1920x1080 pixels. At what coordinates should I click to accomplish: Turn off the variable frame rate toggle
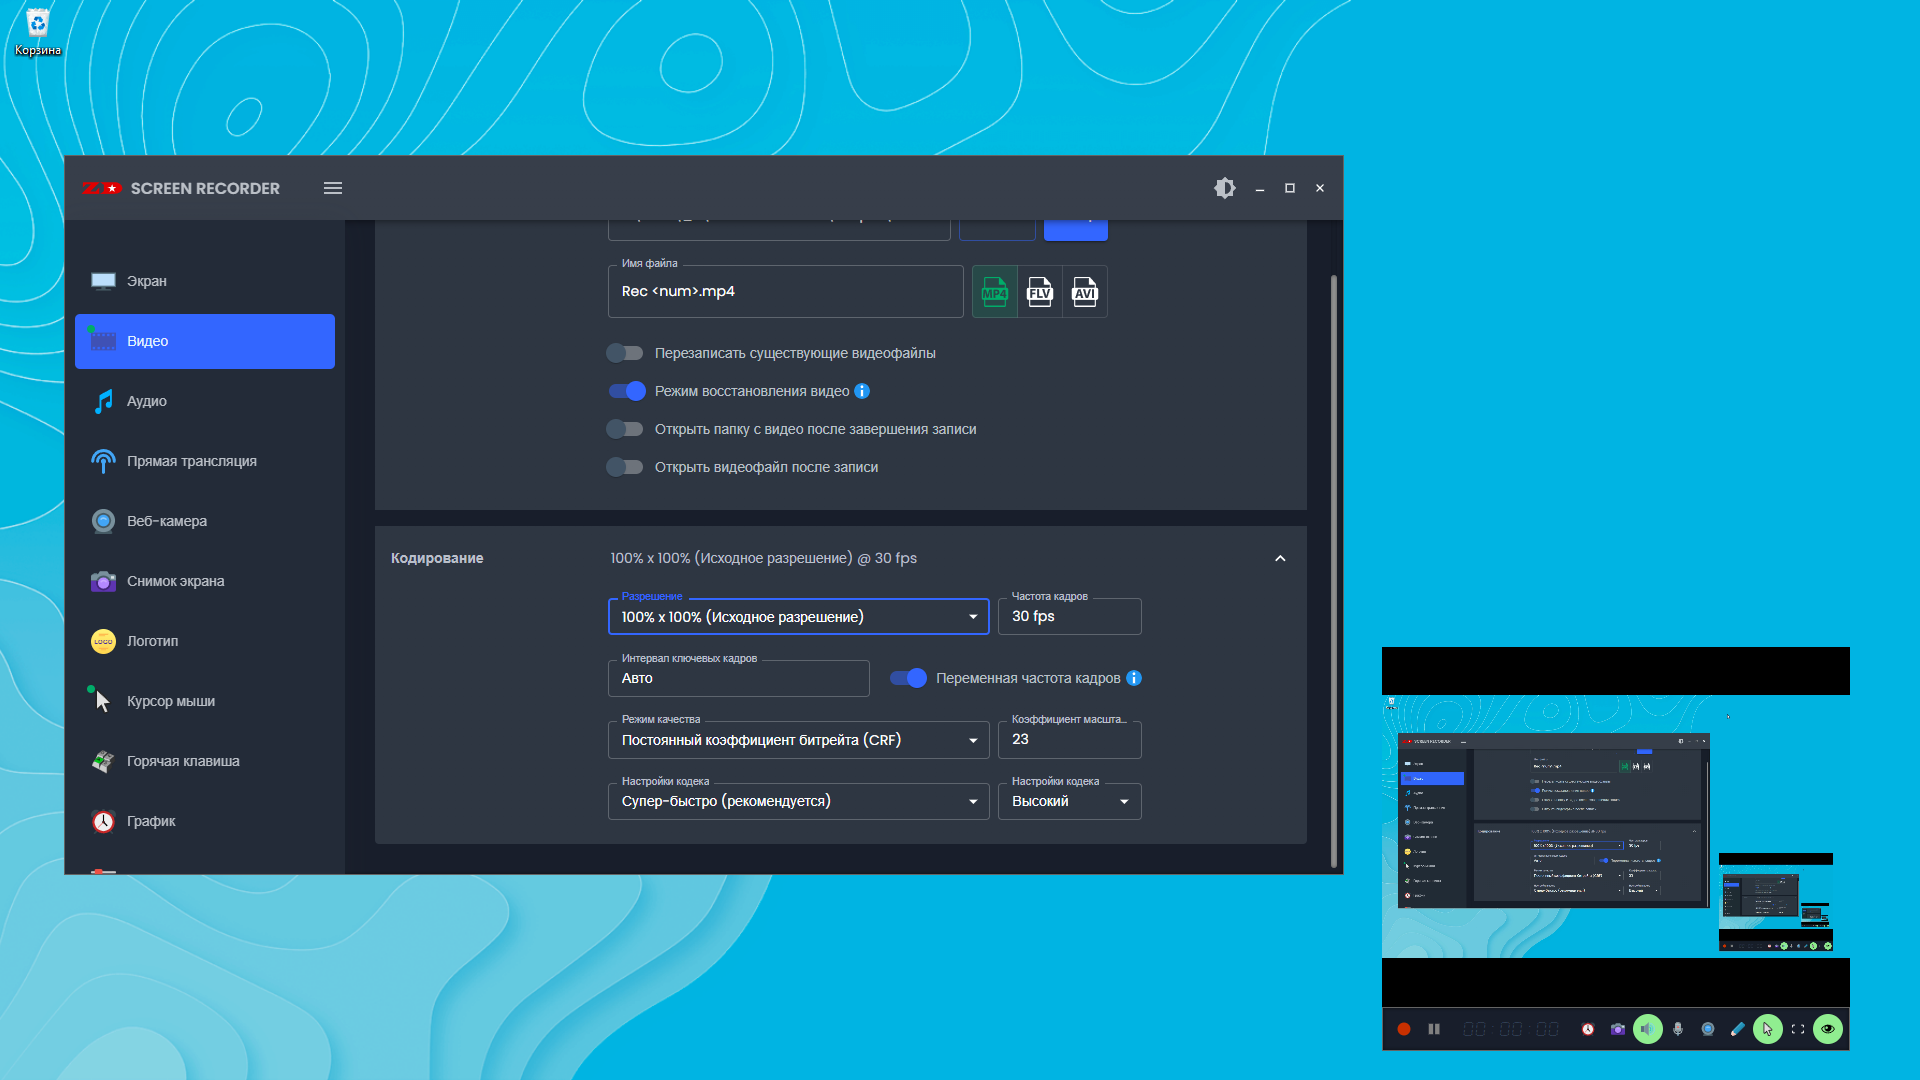click(908, 678)
